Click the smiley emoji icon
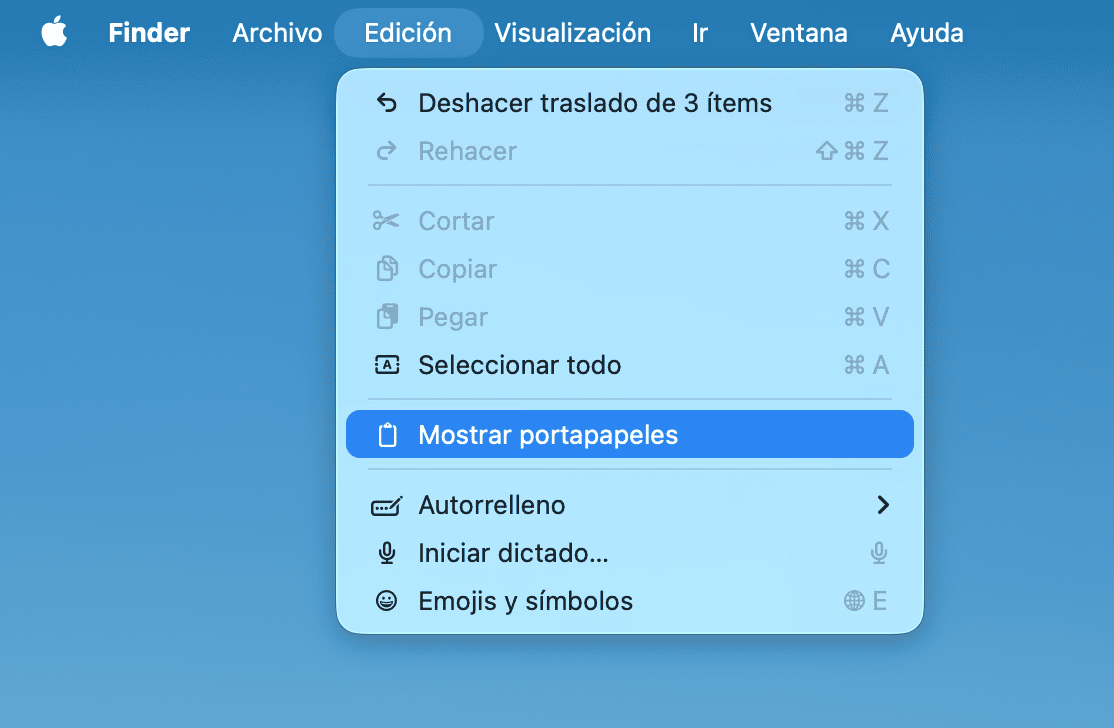1114x728 pixels. click(x=386, y=601)
